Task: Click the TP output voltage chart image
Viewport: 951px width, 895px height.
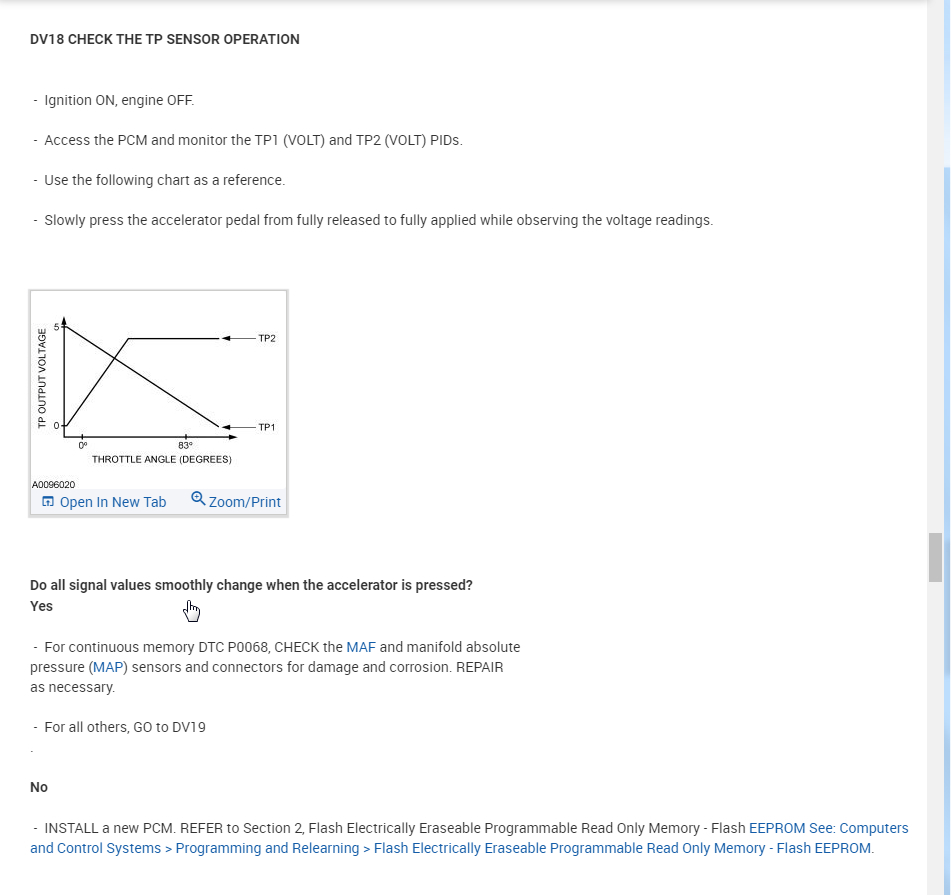Action: [x=158, y=390]
